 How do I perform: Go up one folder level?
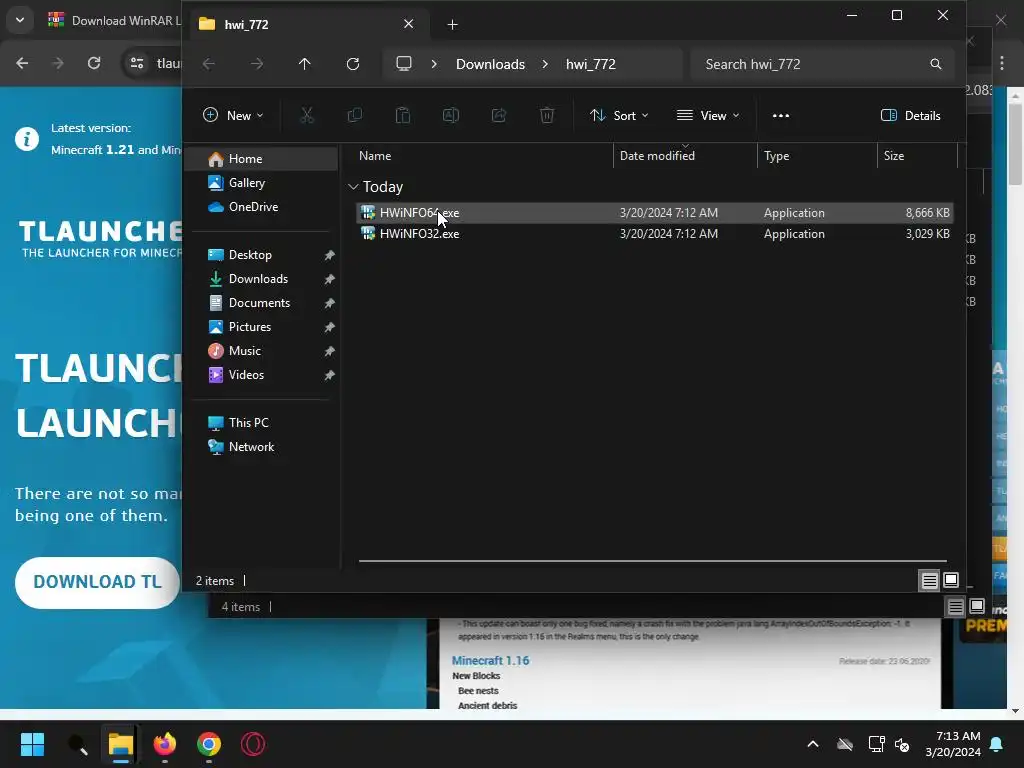click(304, 63)
